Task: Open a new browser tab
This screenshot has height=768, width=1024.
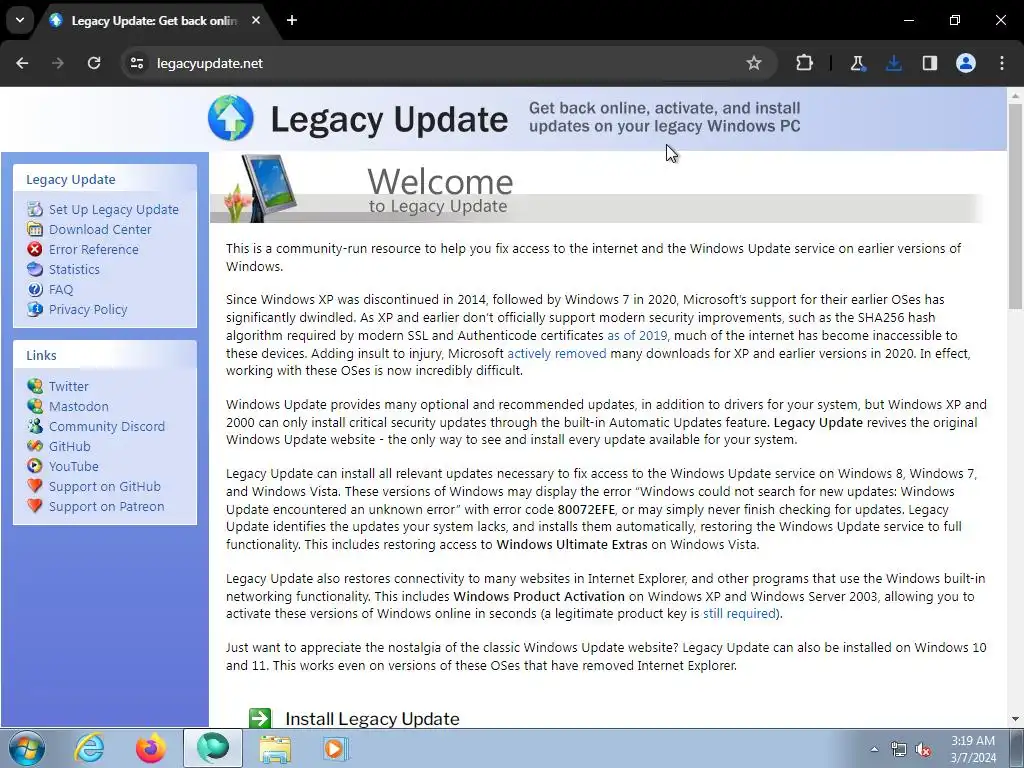Action: click(292, 20)
